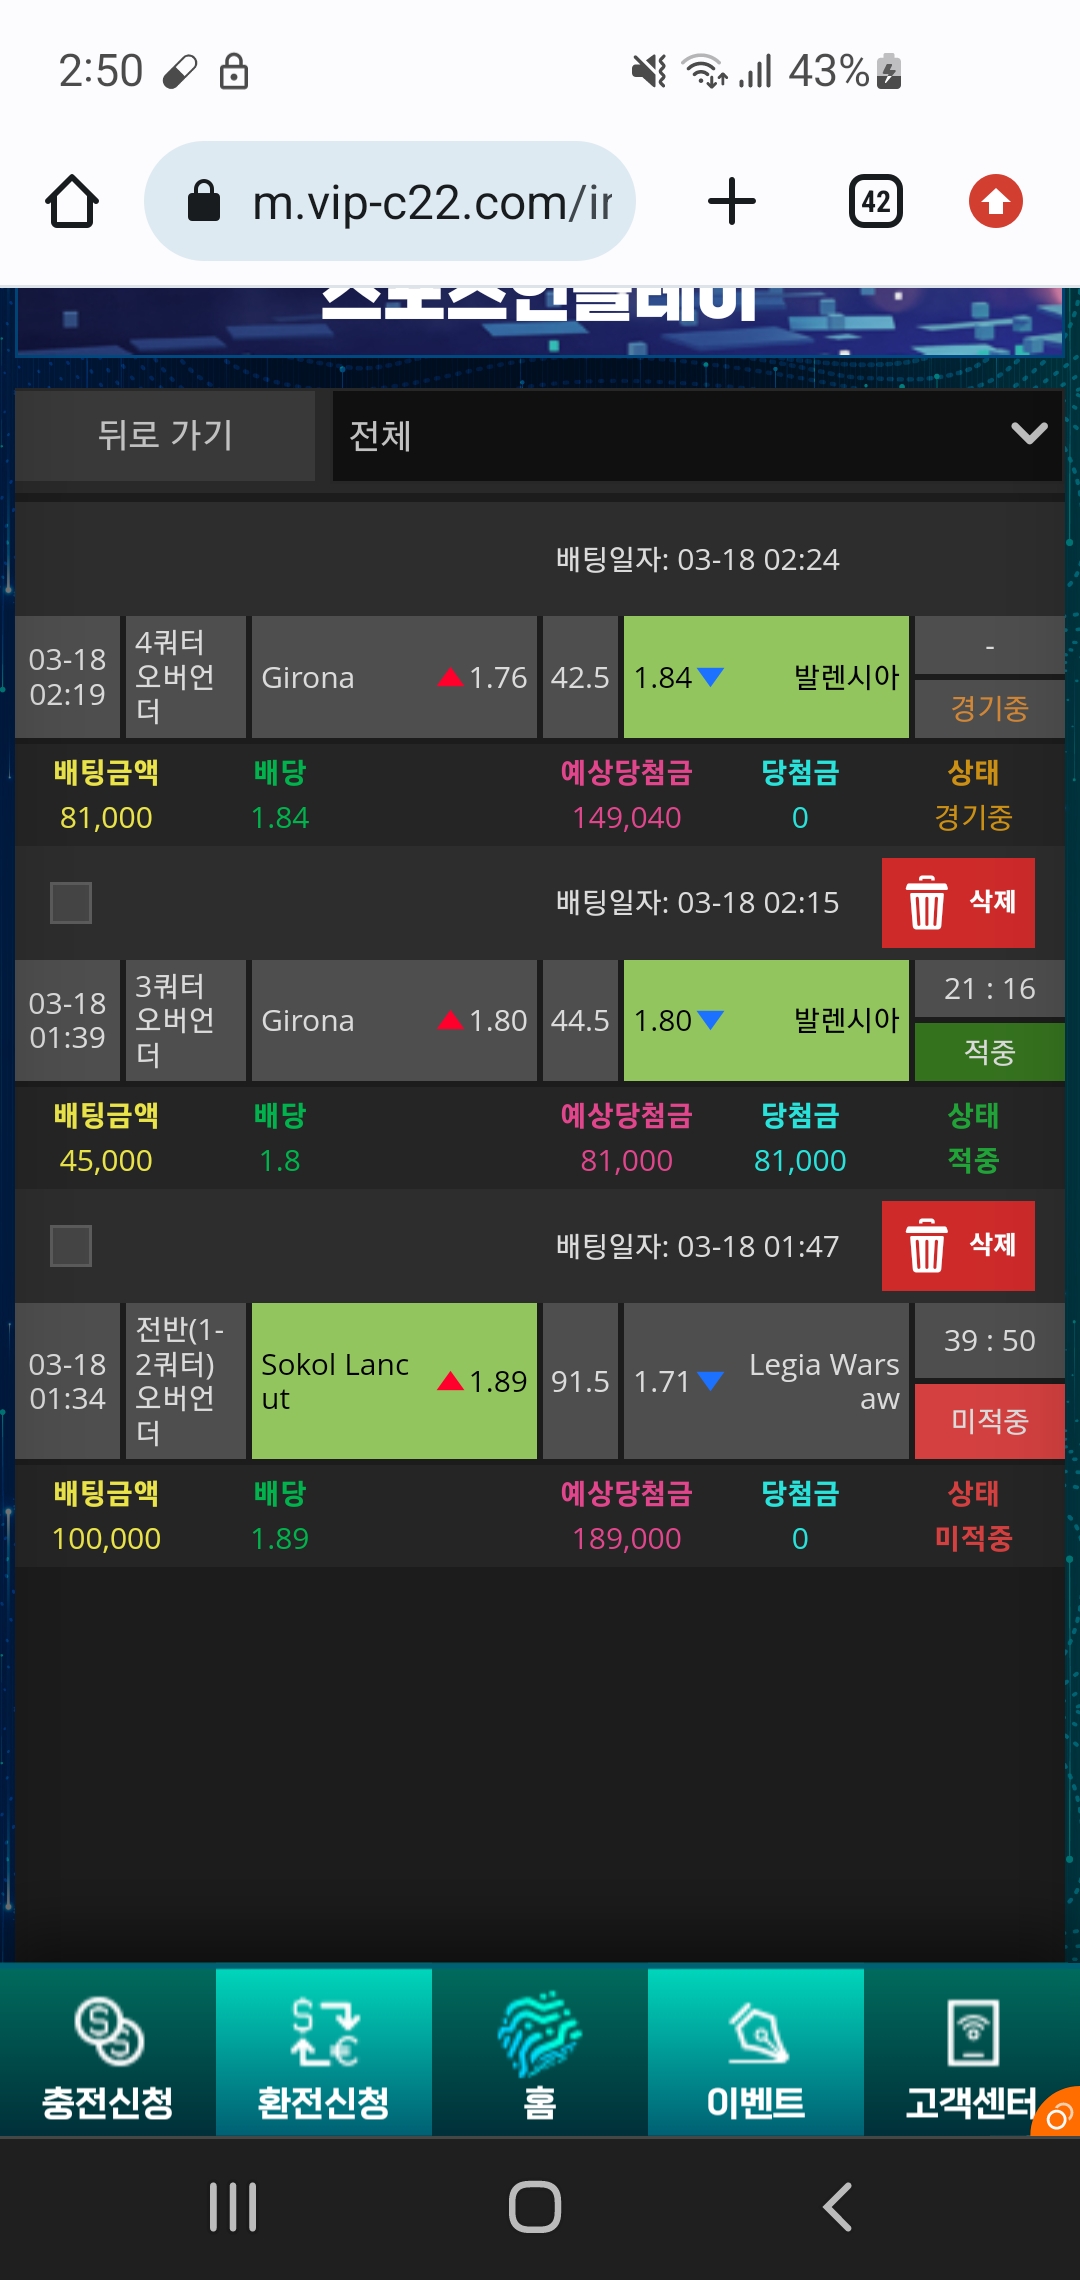
Task: Open 환전신청 withdrawal request
Action: pyautogui.click(x=324, y=2052)
